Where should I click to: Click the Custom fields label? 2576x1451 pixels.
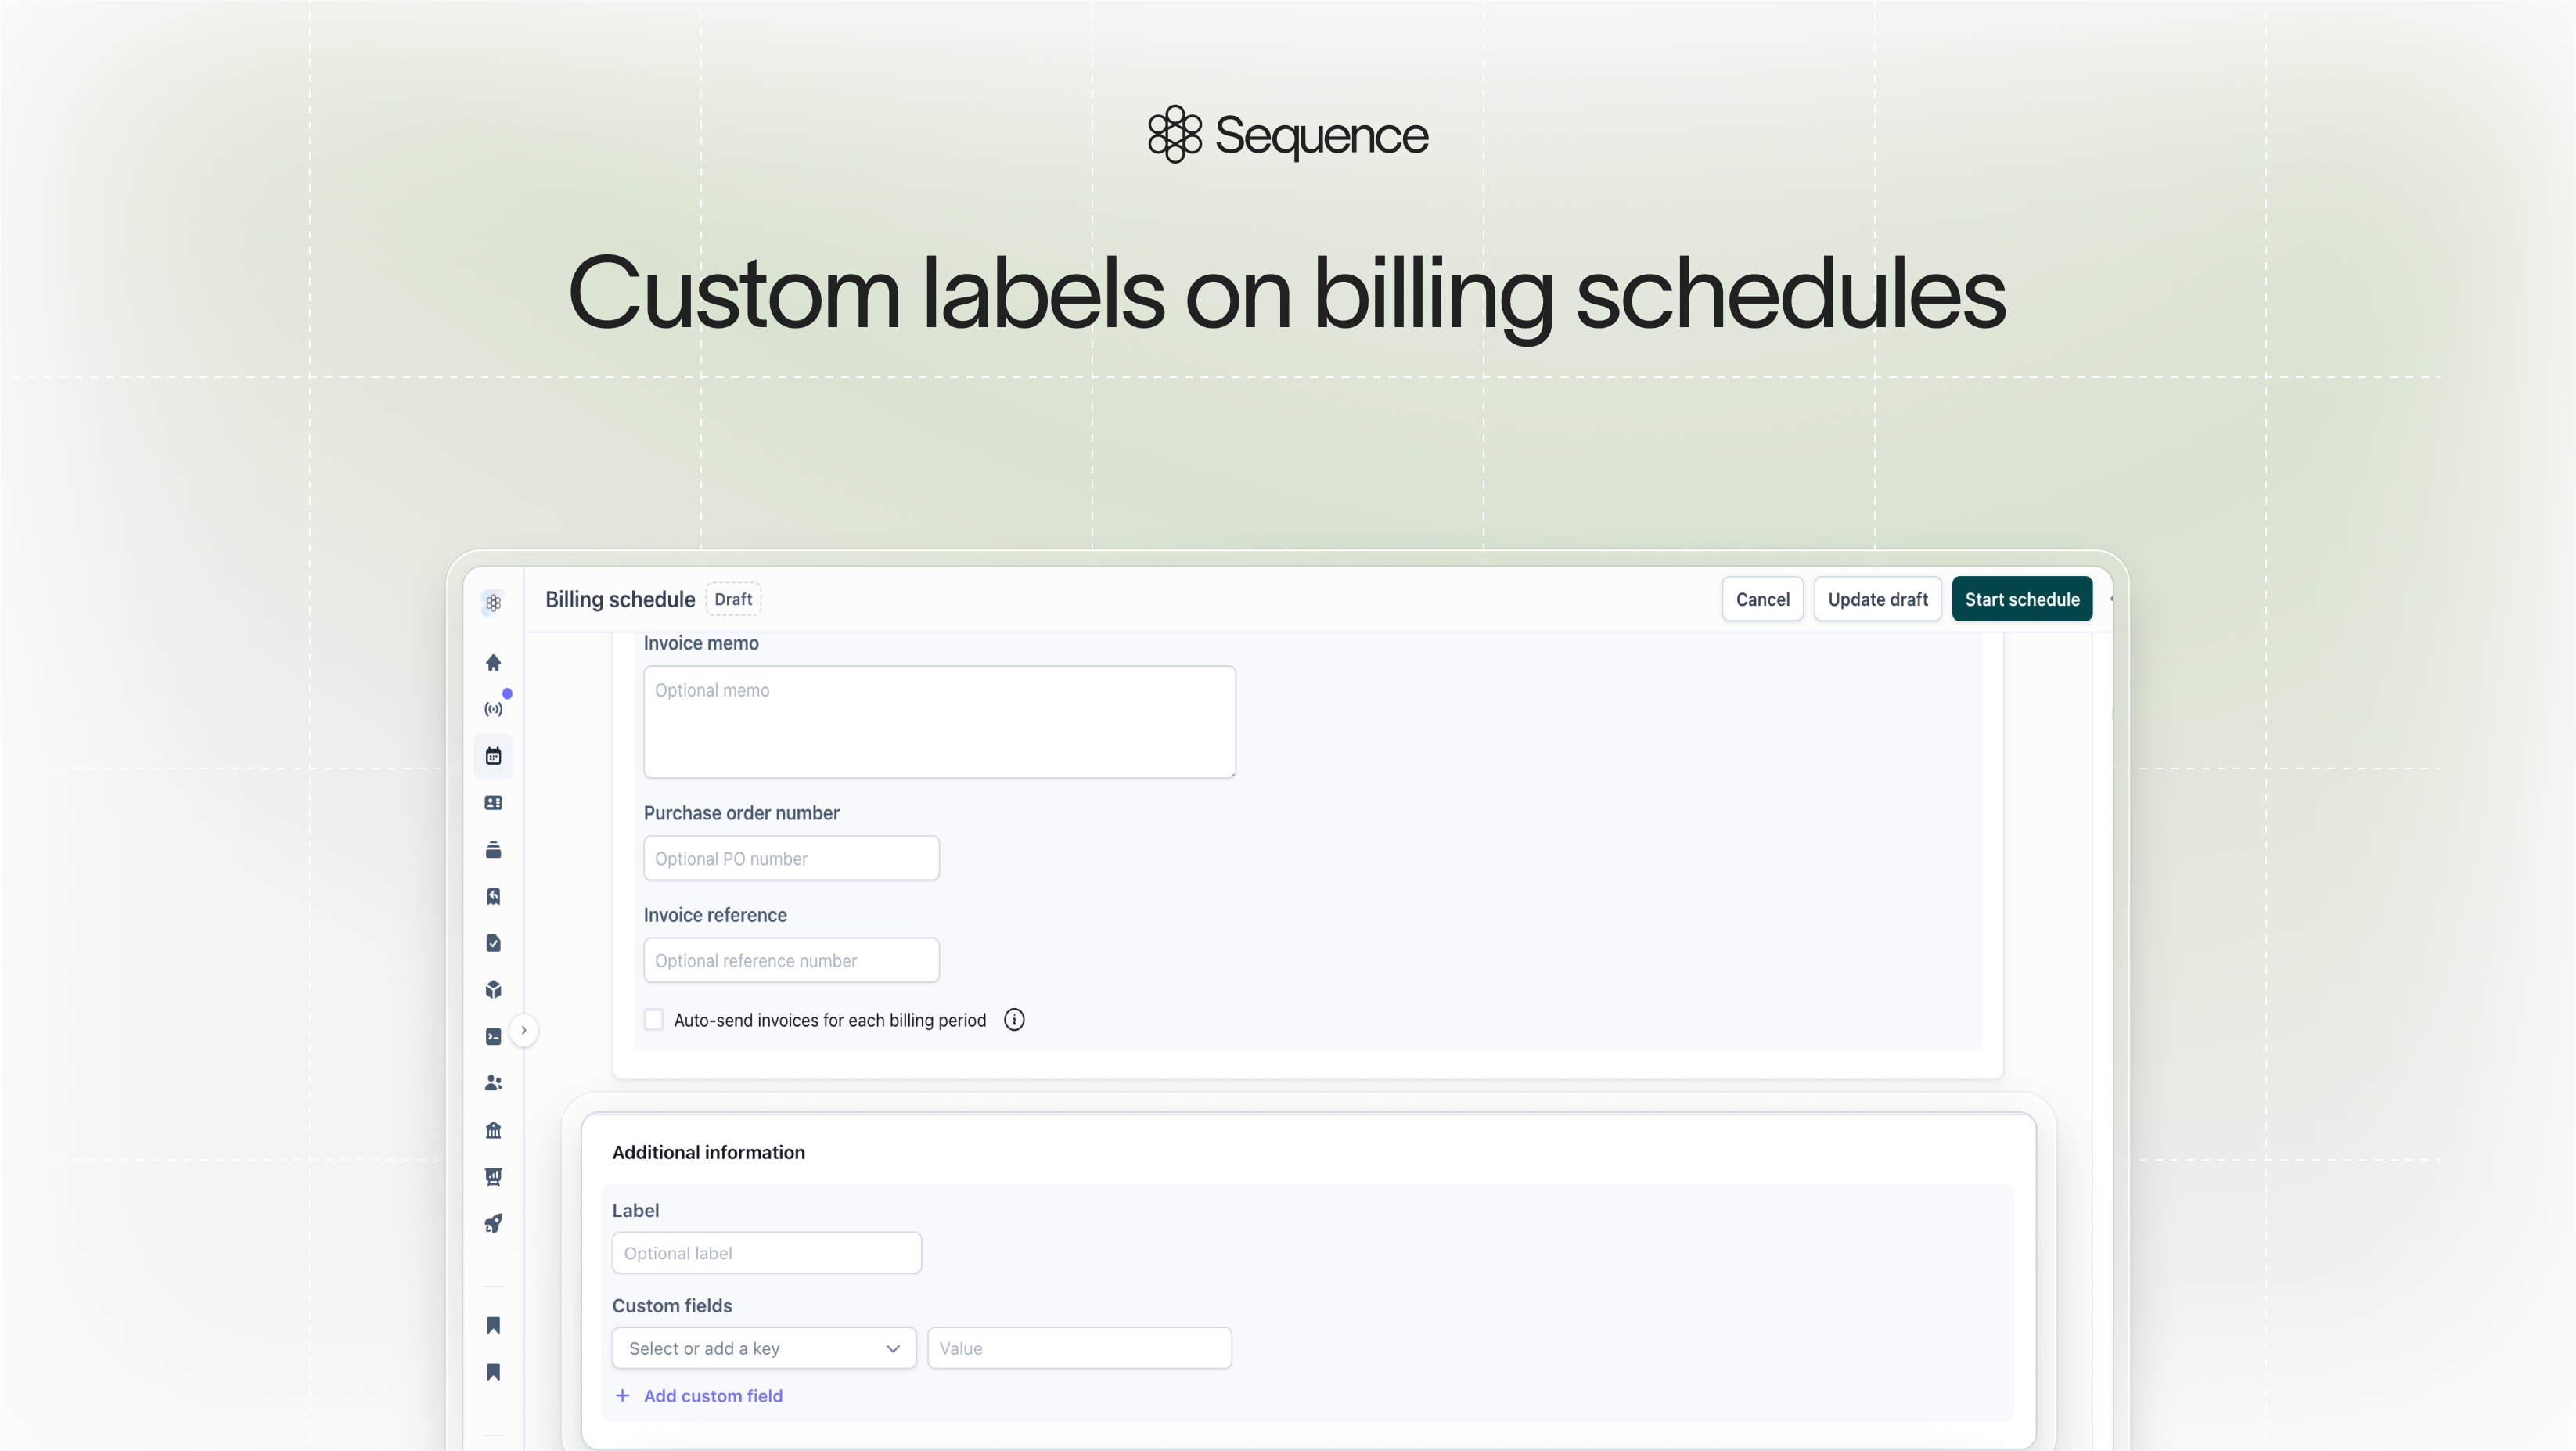[672, 1306]
